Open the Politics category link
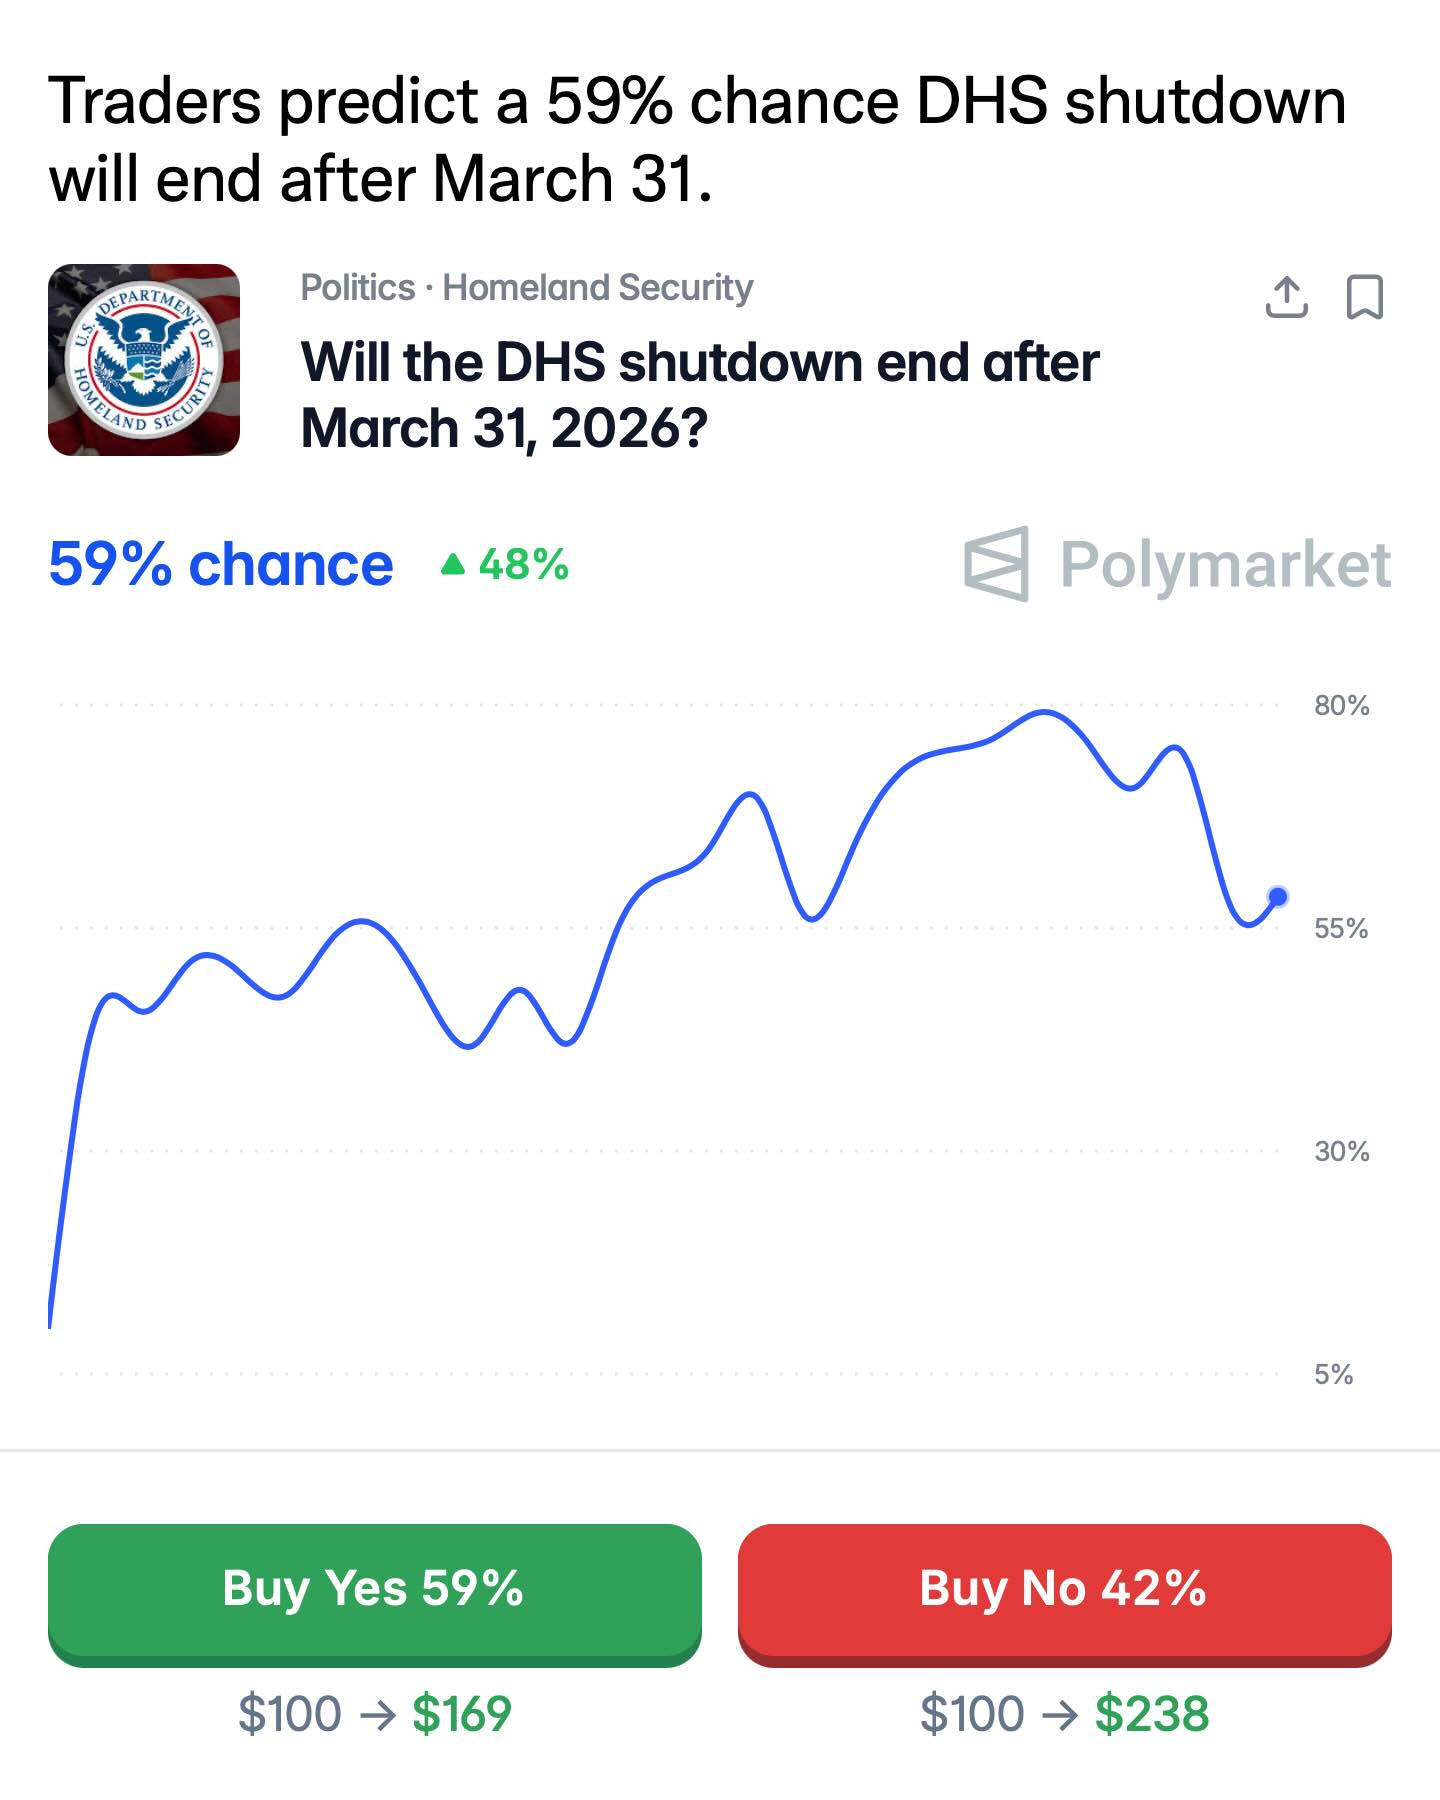This screenshot has height=1800, width=1440. (x=357, y=288)
